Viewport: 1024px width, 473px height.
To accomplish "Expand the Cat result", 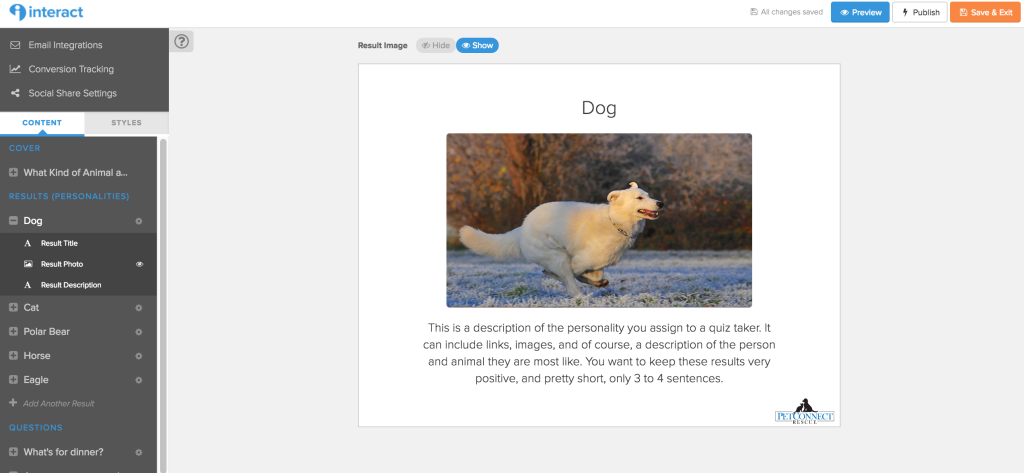I will pyautogui.click(x=13, y=307).
